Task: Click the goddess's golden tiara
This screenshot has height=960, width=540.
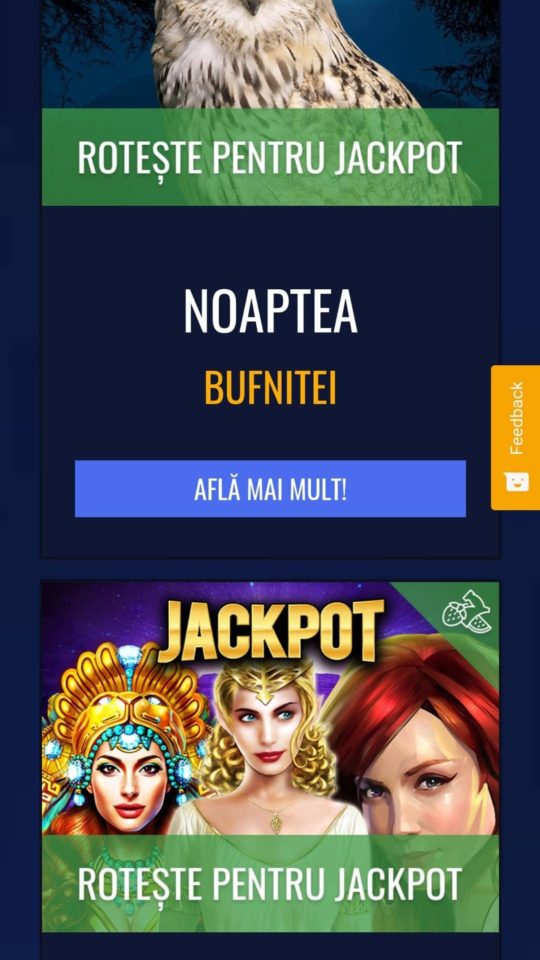Action: [268, 681]
